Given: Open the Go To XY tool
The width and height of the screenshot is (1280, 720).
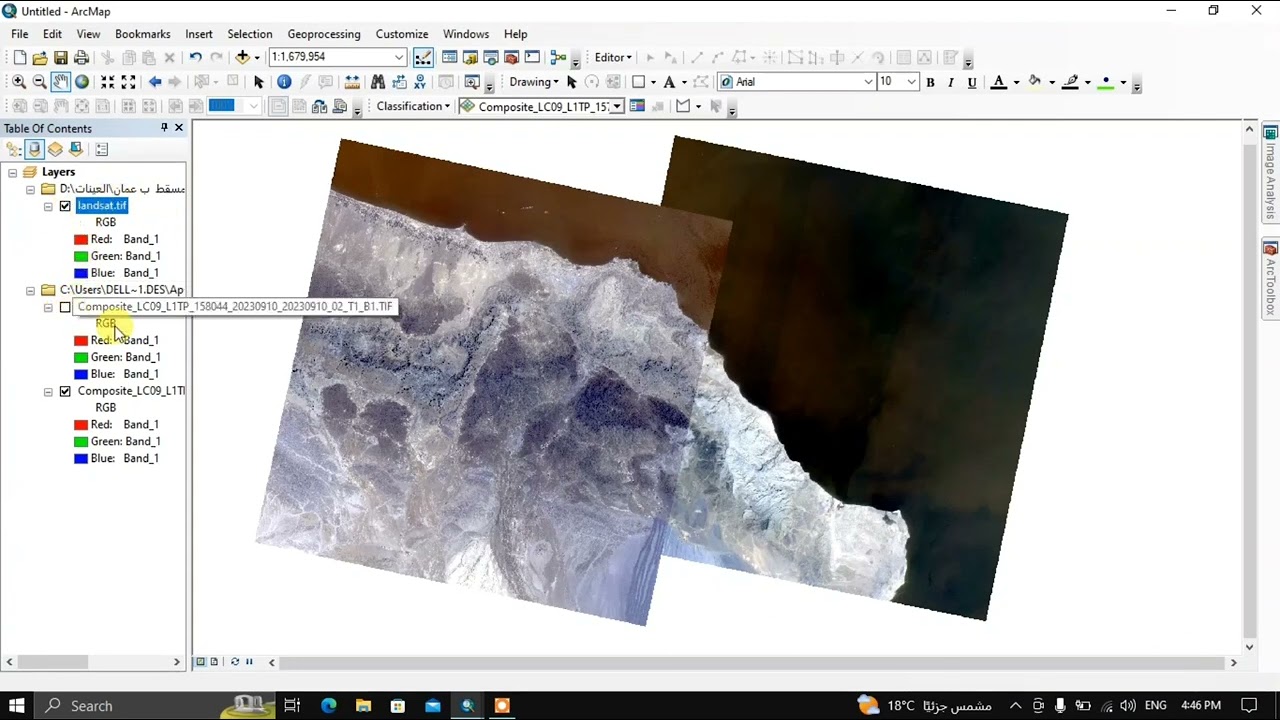Looking at the screenshot, I should click(419, 82).
